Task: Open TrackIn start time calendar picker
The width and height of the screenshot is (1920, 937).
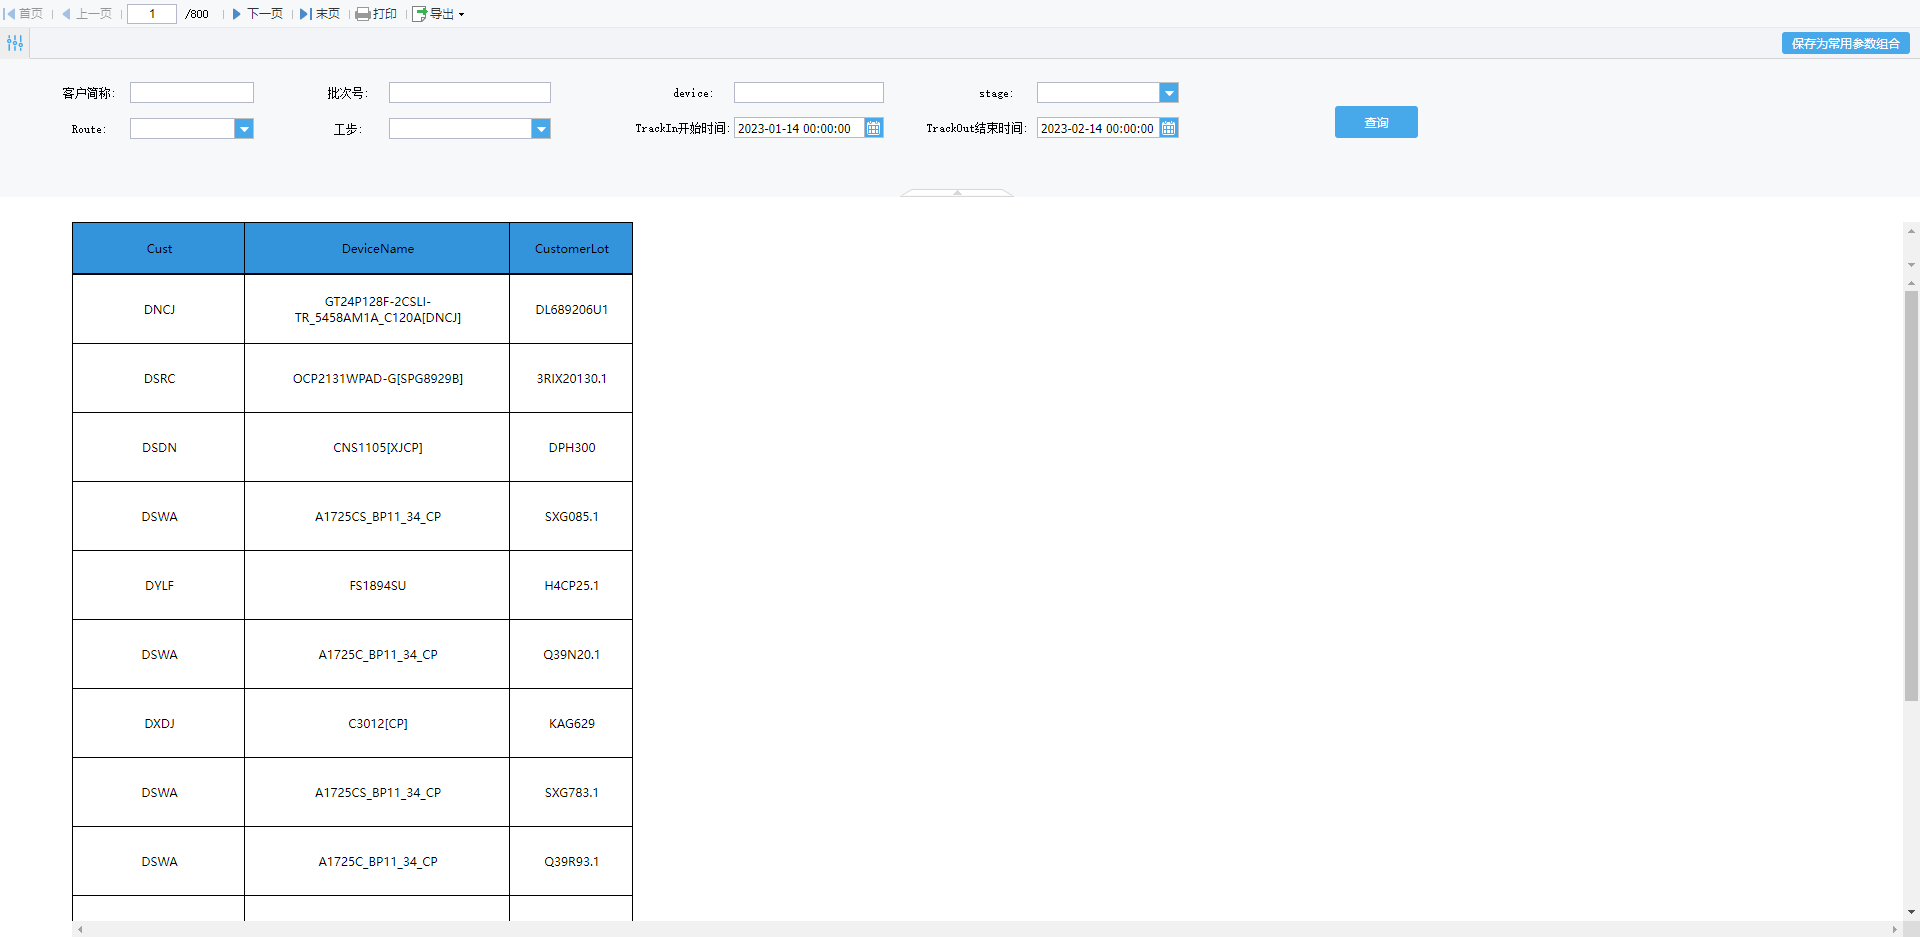Action: (x=874, y=128)
